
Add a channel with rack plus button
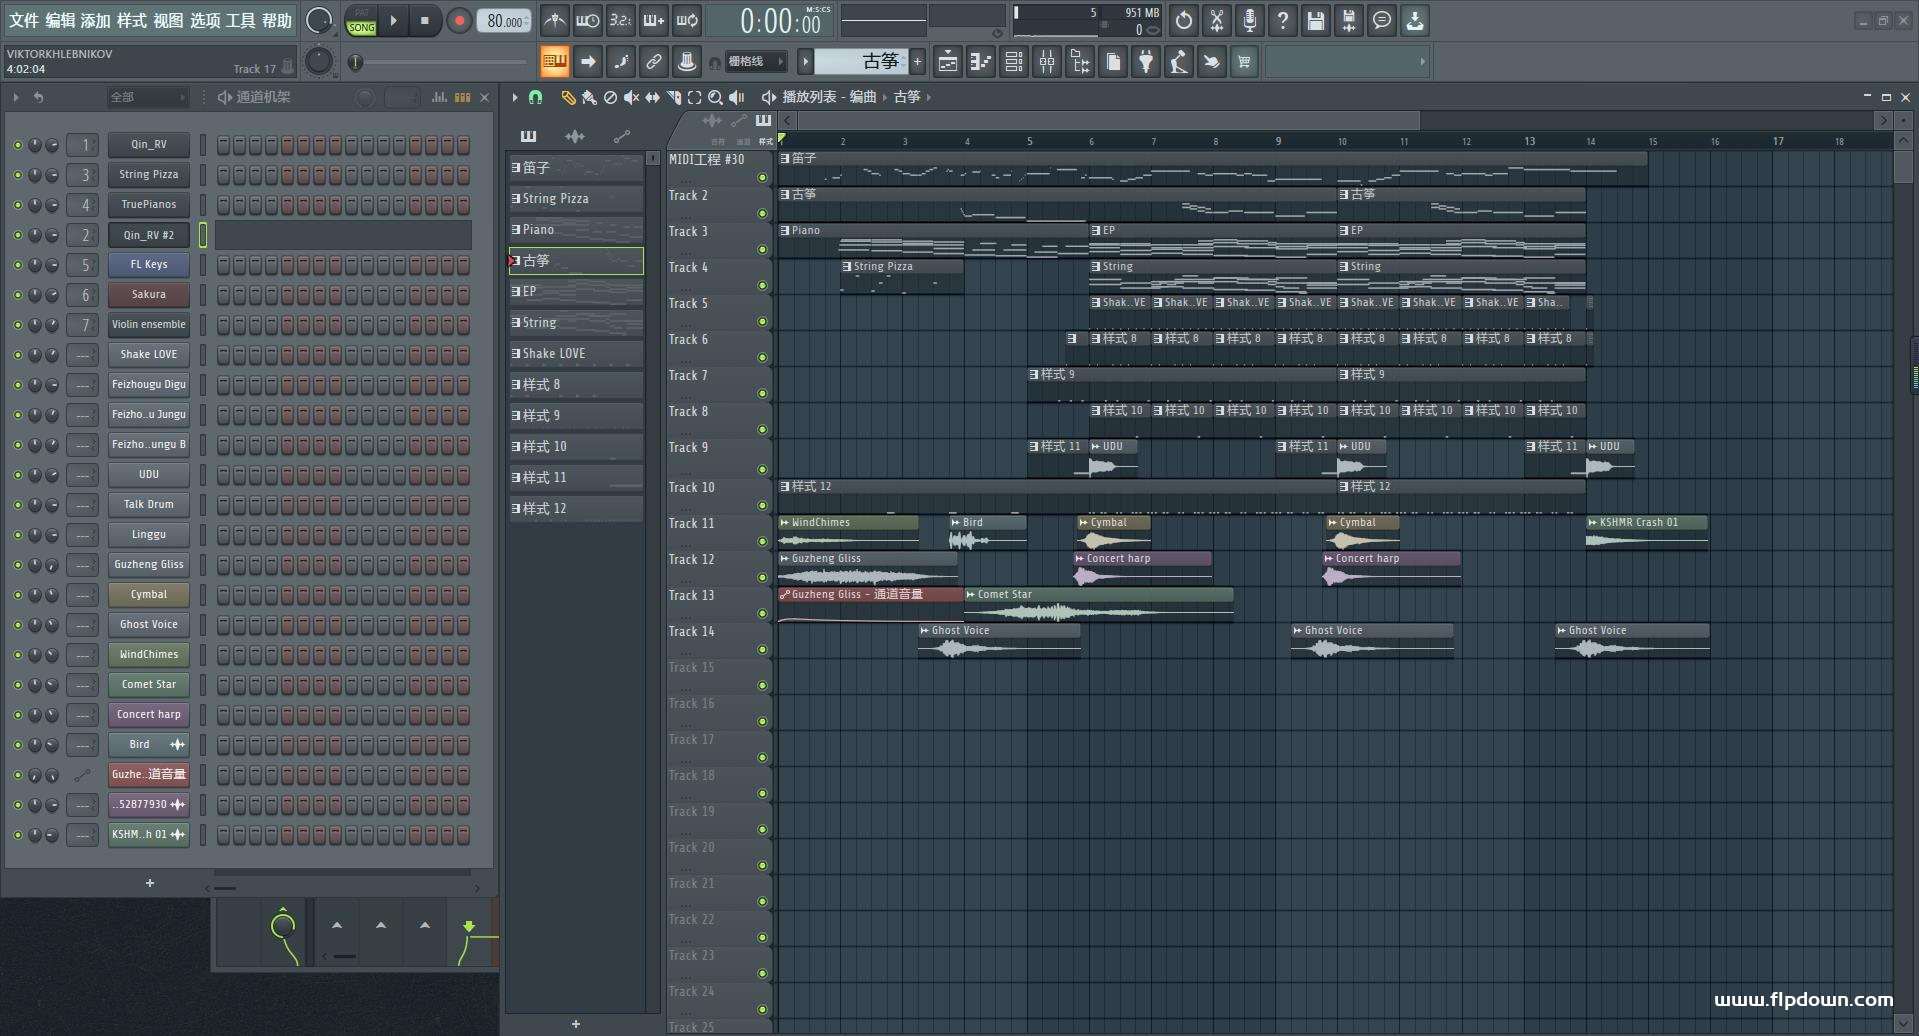pos(150,883)
